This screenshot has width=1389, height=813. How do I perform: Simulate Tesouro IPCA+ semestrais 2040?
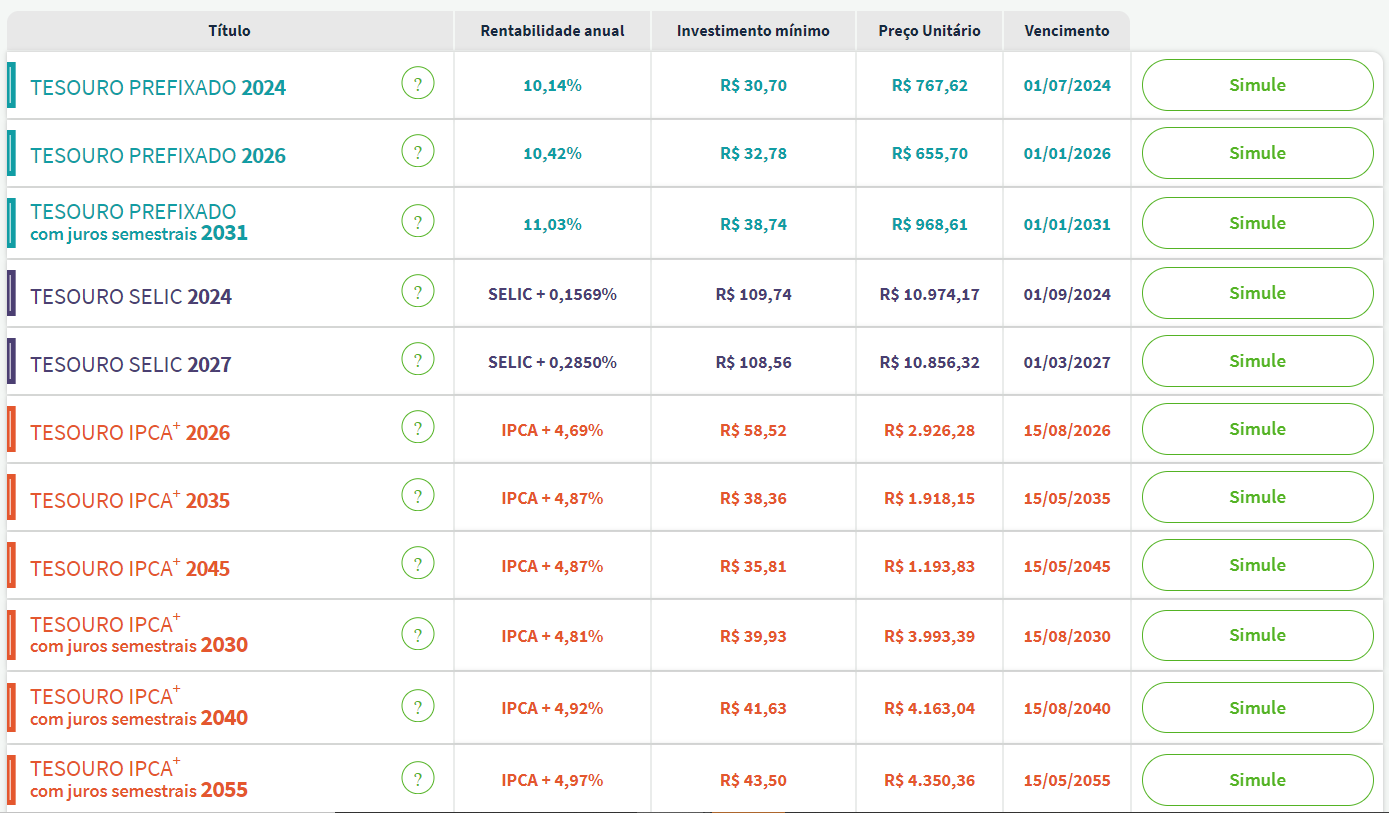pyautogui.click(x=1257, y=708)
